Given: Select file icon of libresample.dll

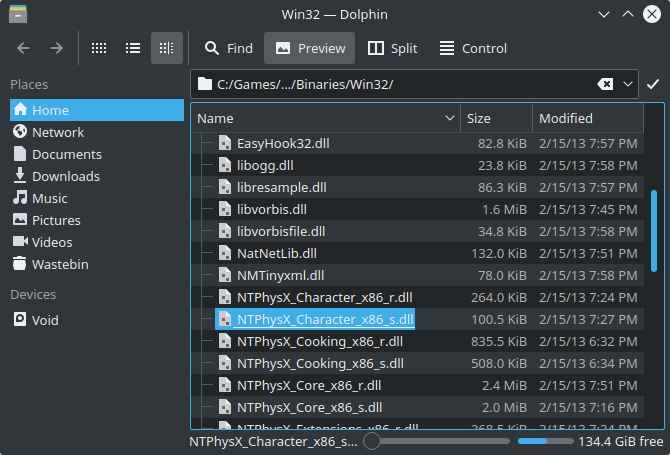Looking at the screenshot, I should 225,187.
